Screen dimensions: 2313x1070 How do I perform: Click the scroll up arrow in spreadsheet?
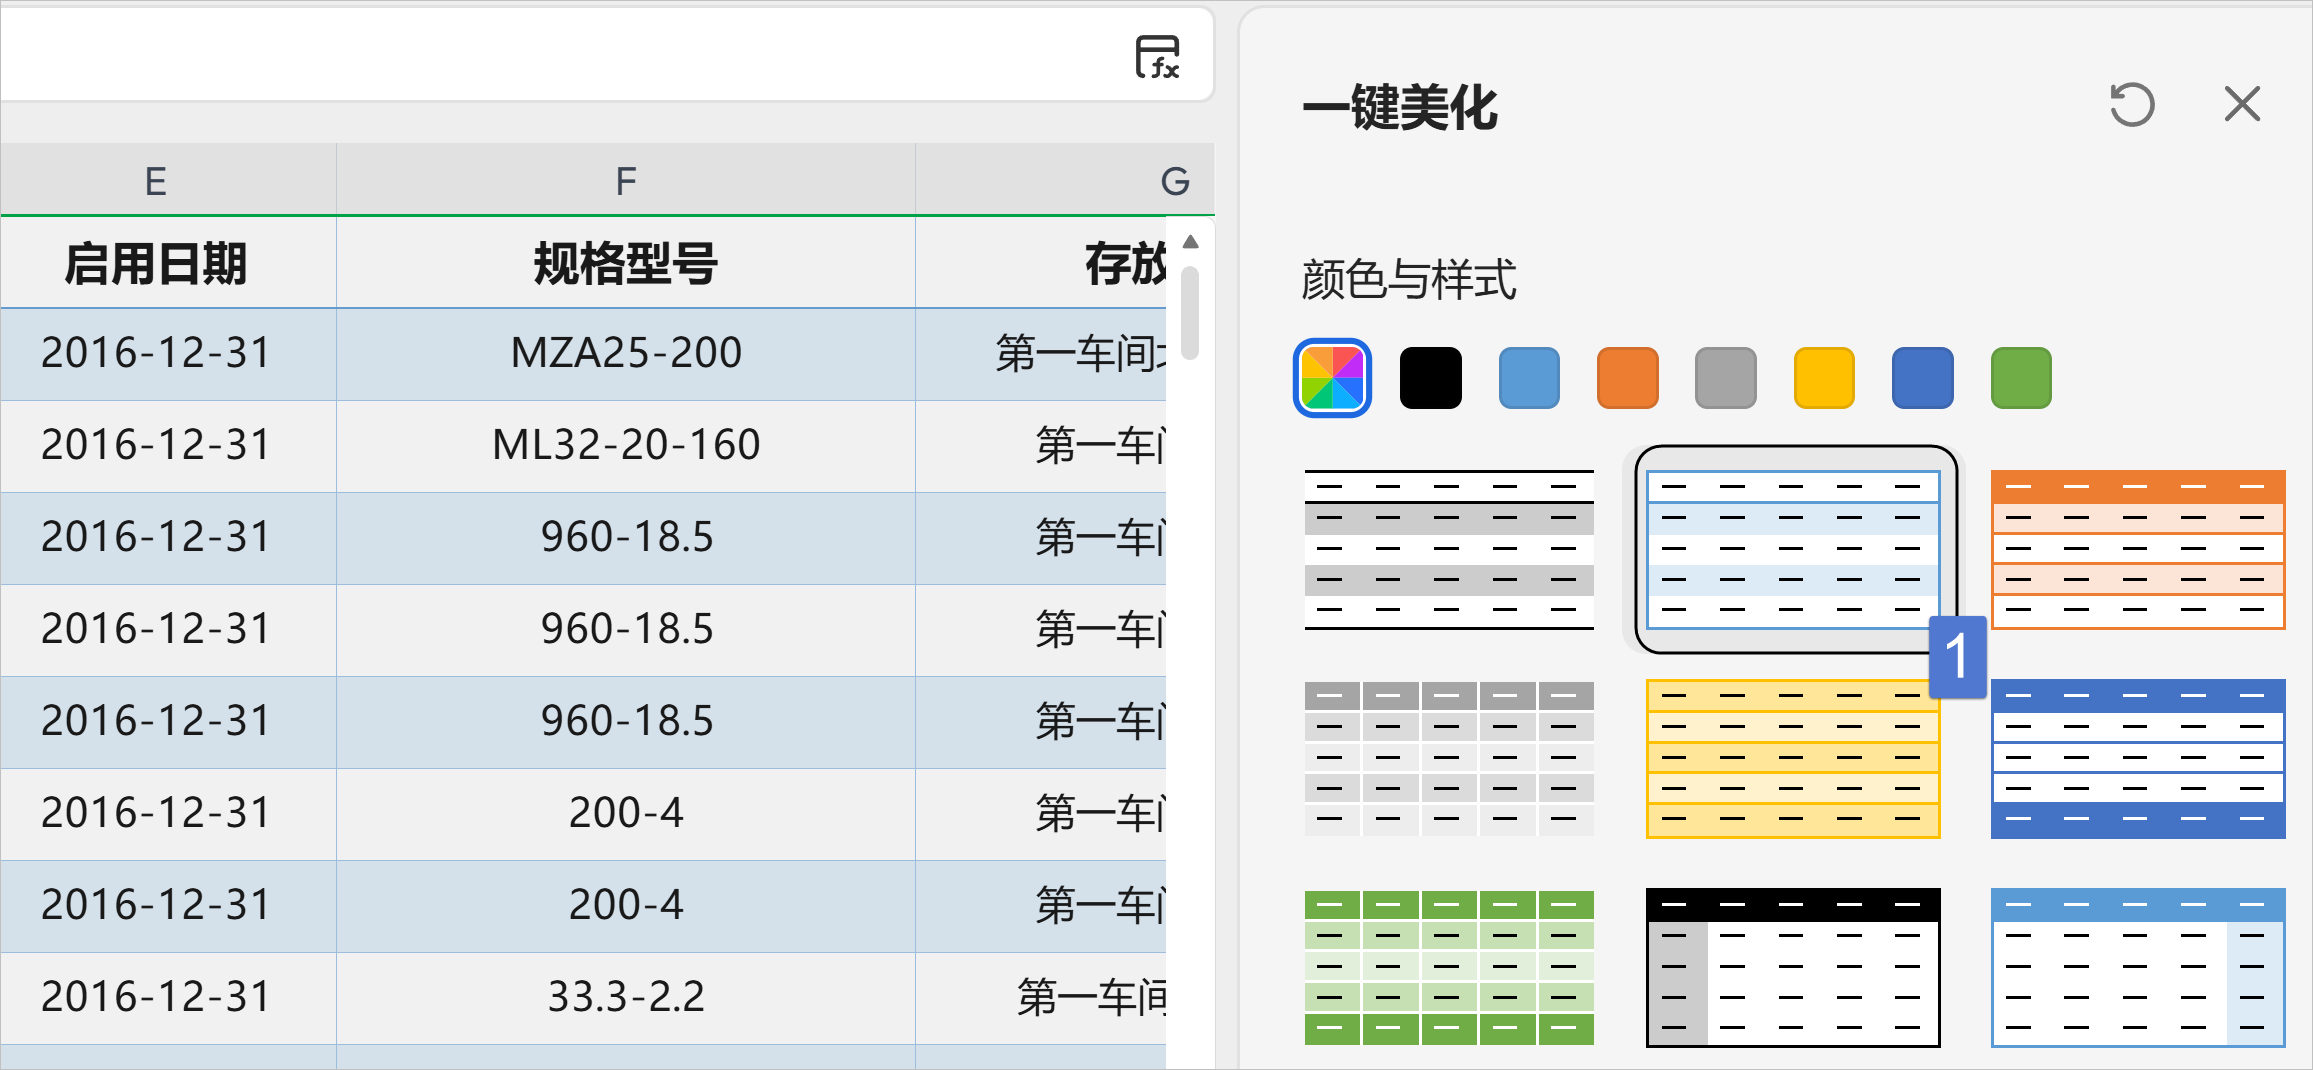pyautogui.click(x=1190, y=242)
